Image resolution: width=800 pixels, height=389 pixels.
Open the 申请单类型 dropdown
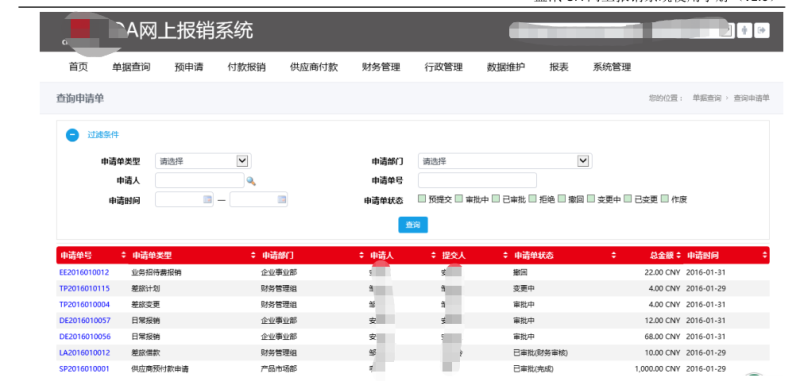(203, 161)
